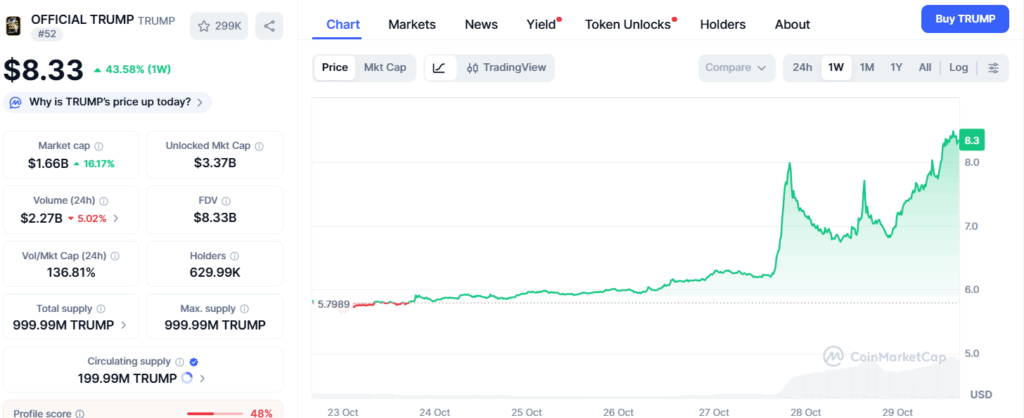1024x418 pixels.
Task: Click the circulating supply verified badge
Action: coord(193,362)
